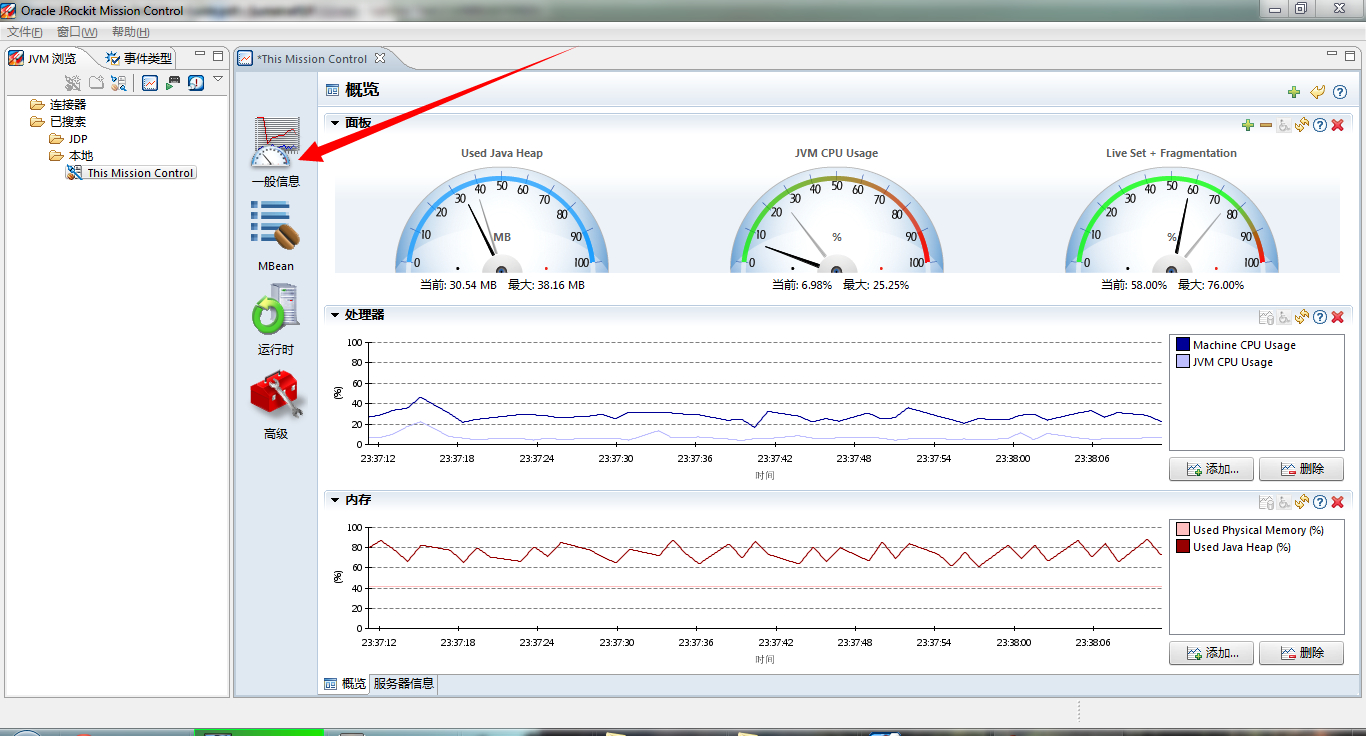Click 删除 button under the processor legend

coord(1301,469)
